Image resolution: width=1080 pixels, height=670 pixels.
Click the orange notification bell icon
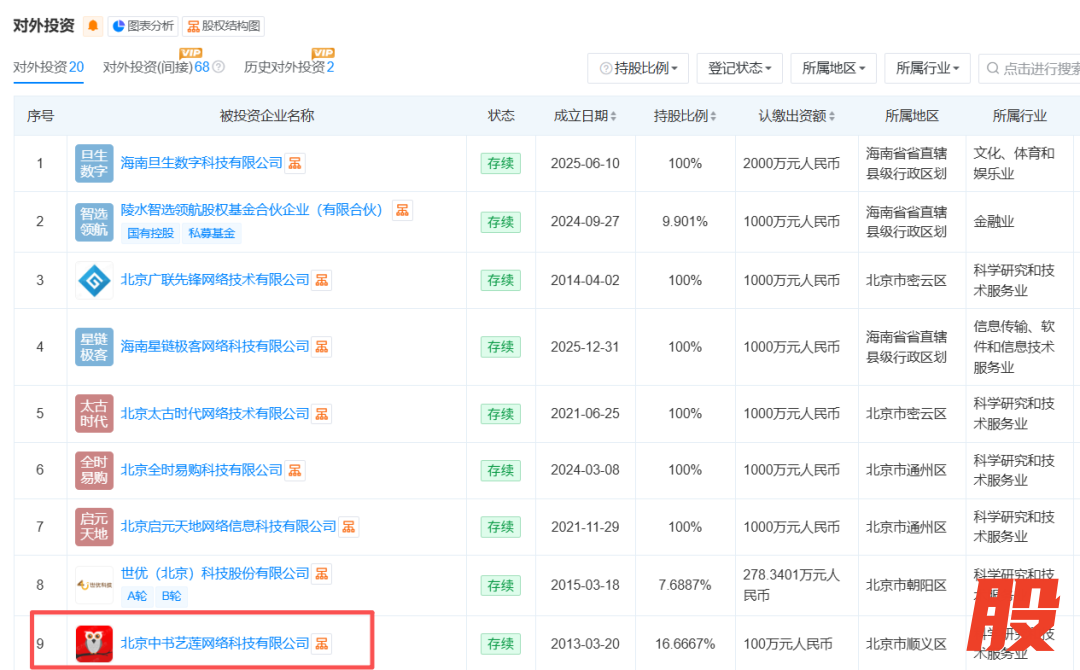coord(93,26)
